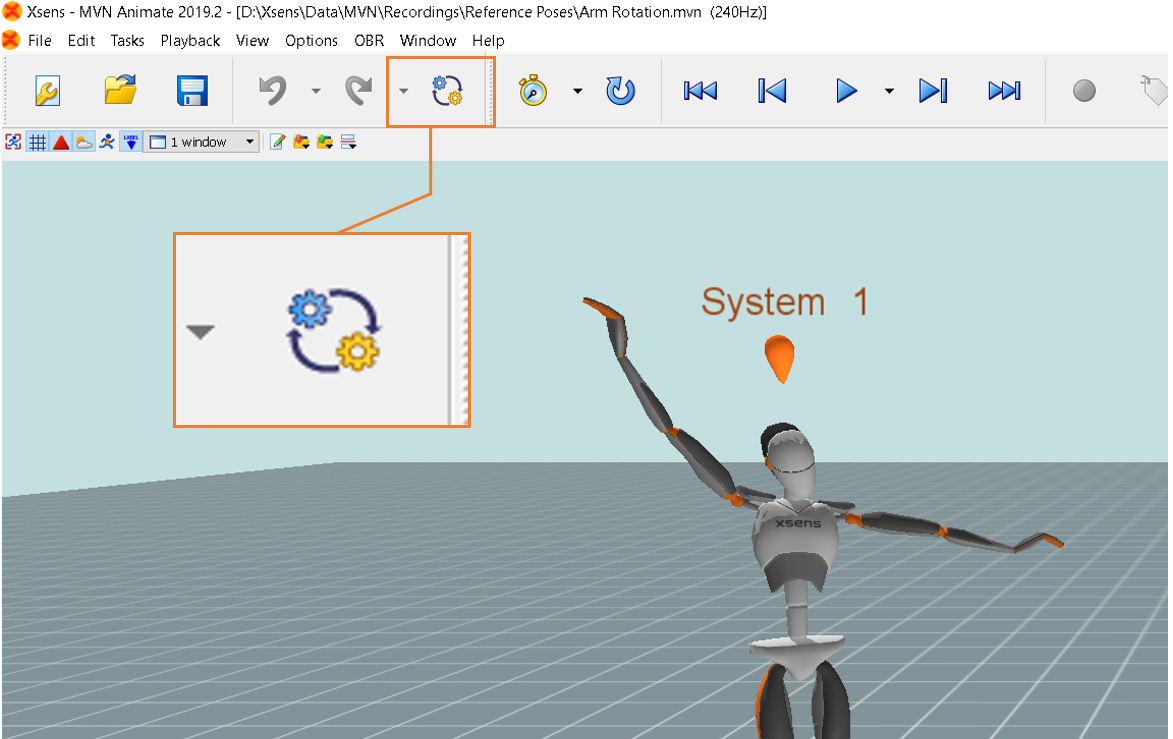This screenshot has height=739, width=1173.
Task: Expand the dropdown arrow next to undo
Action: 316,91
